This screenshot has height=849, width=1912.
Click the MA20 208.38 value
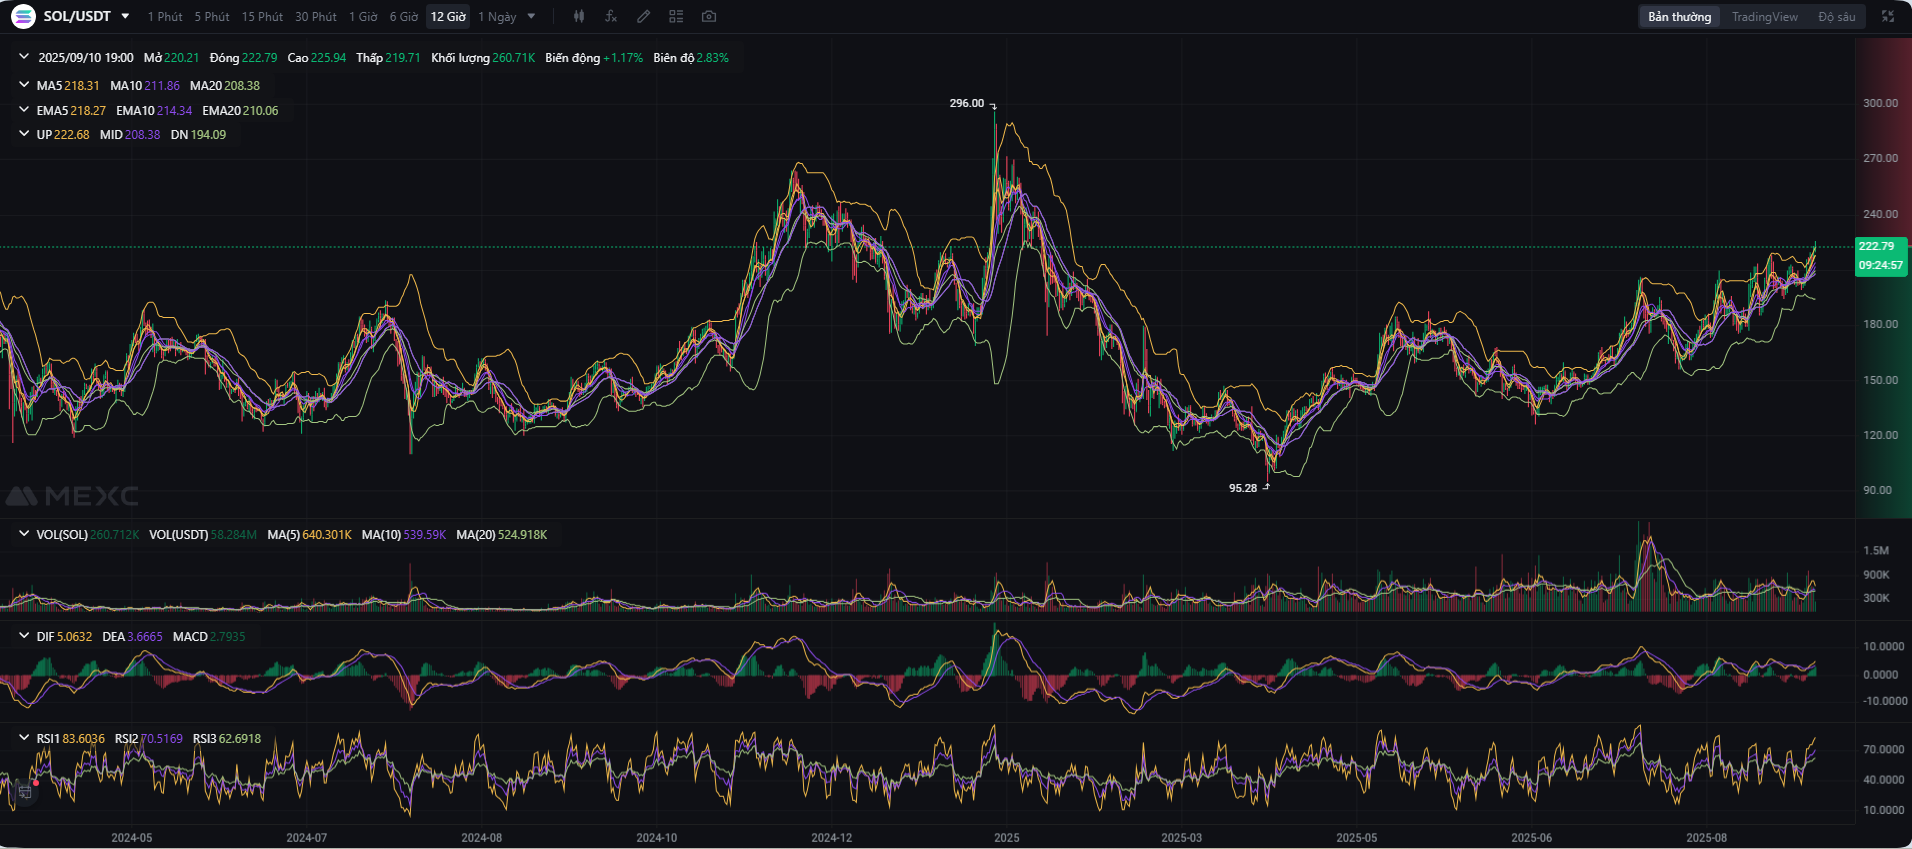[225, 86]
